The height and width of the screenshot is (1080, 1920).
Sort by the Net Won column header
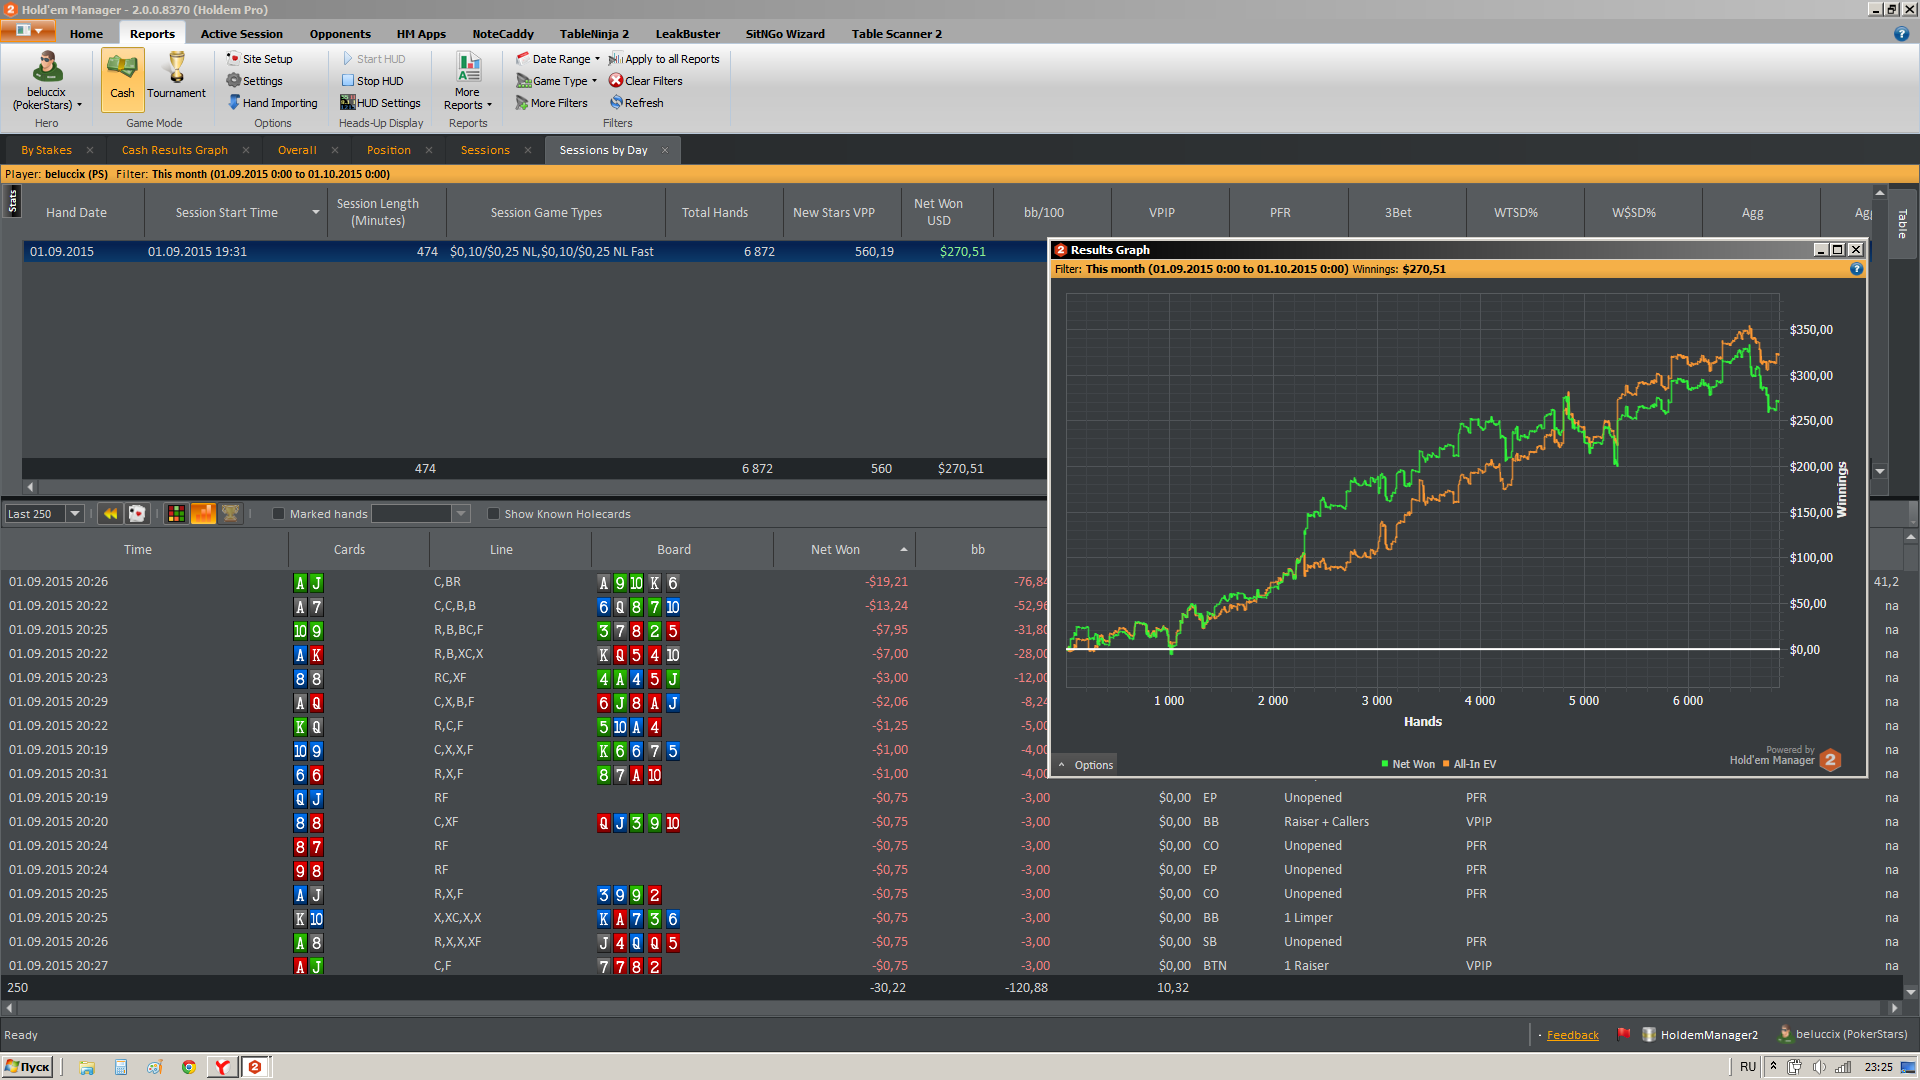point(835,550)
